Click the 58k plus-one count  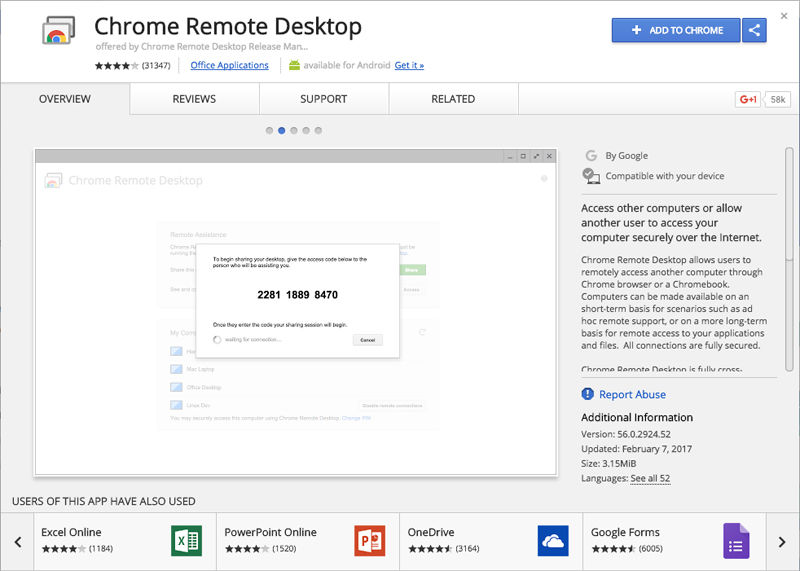click(777, 100)
